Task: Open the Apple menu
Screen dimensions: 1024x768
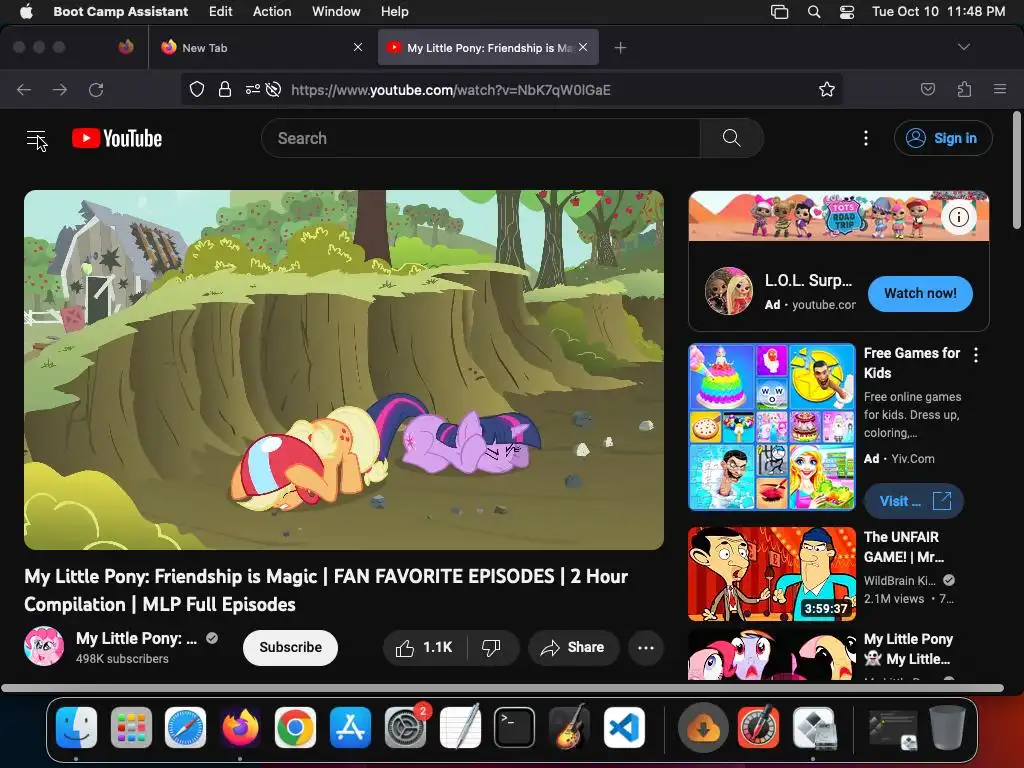Action: [26, 12]
